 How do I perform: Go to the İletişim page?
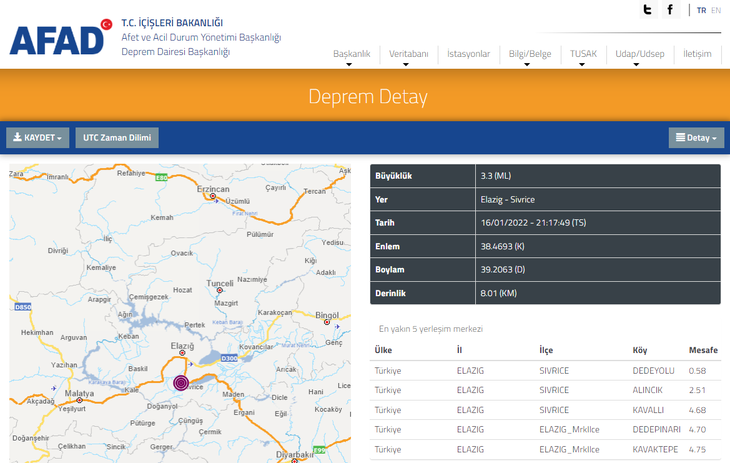[697, 54]
